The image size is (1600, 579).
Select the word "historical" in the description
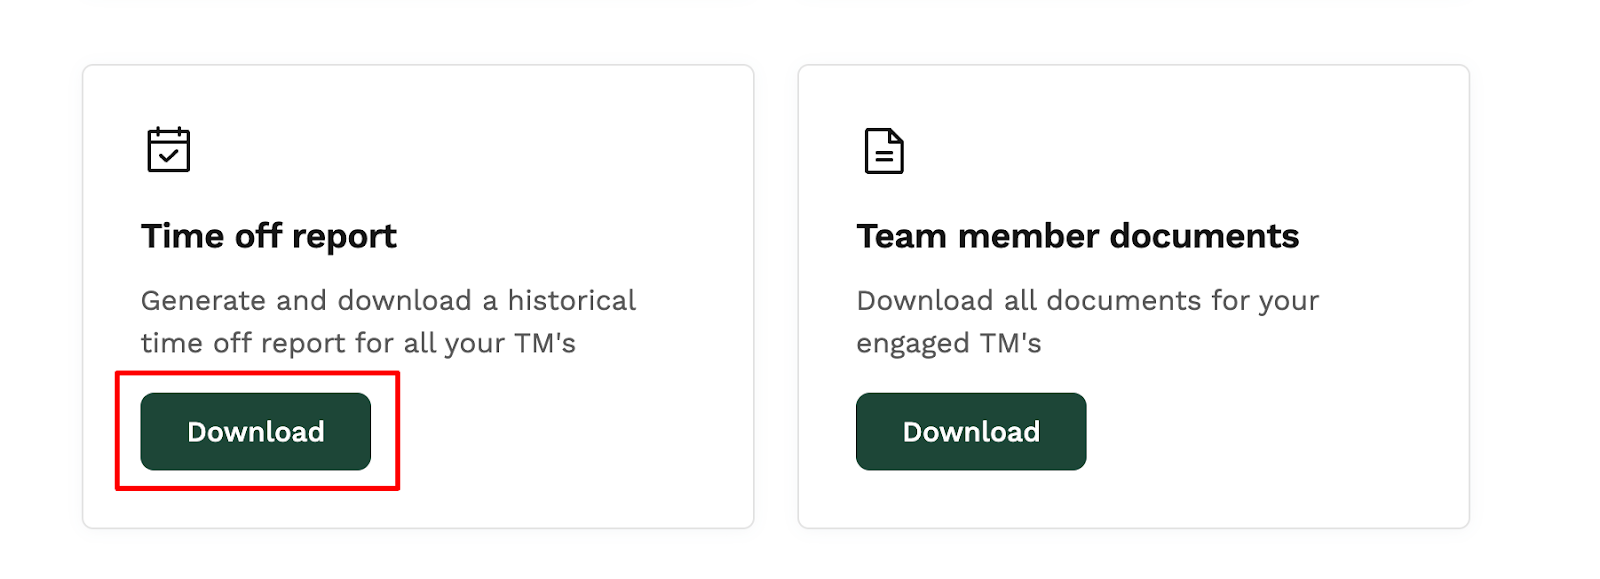571,300
